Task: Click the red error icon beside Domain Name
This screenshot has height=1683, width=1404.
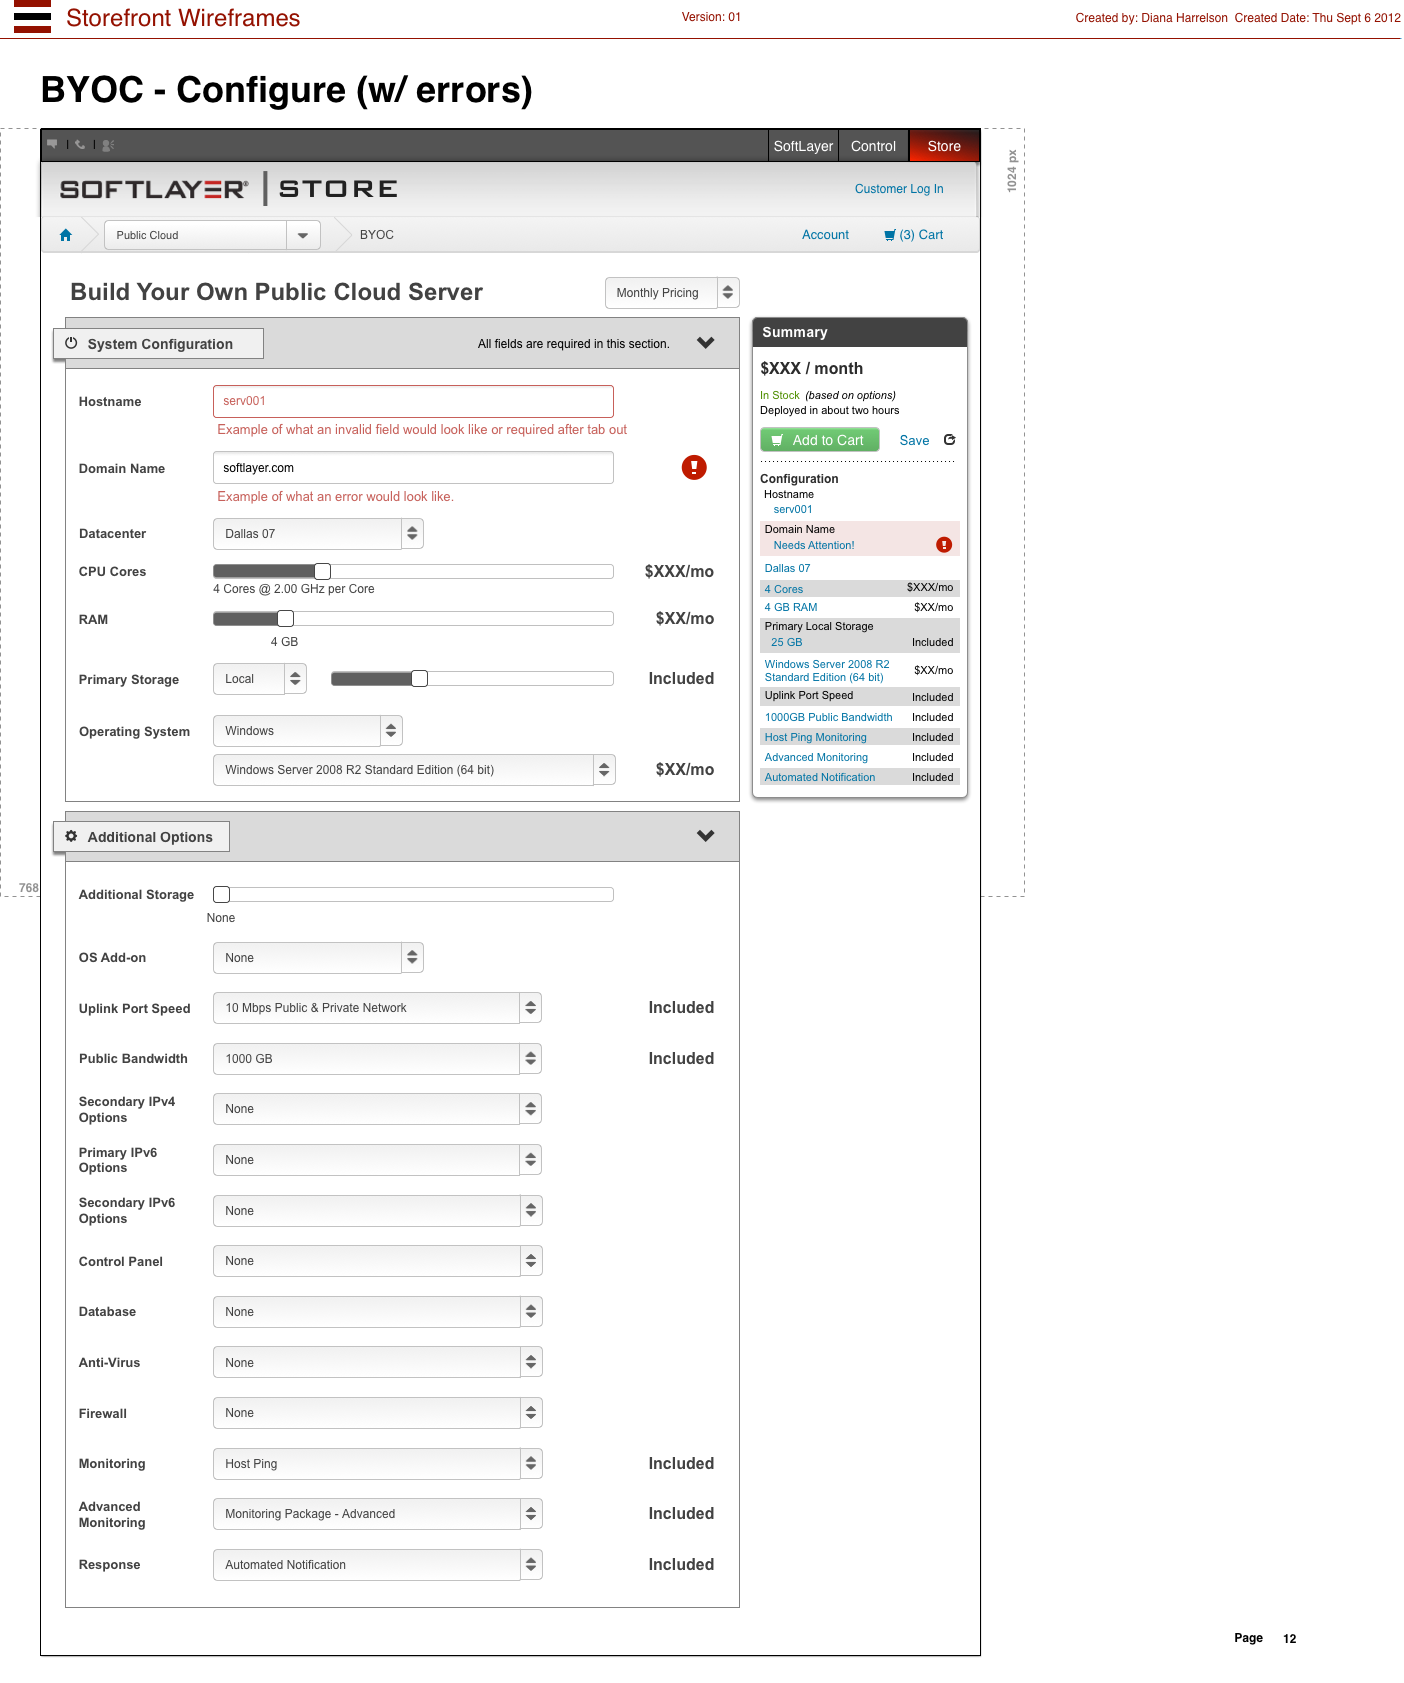Action: coord(694,467)
